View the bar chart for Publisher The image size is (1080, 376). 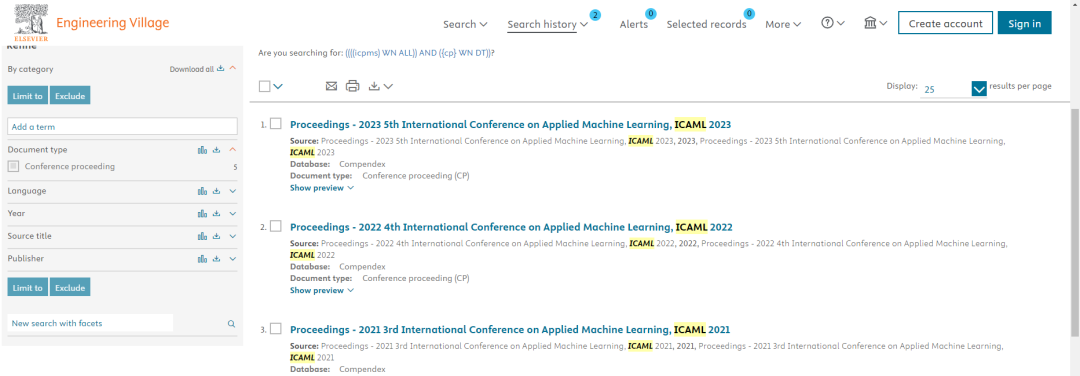pos(202,258)
